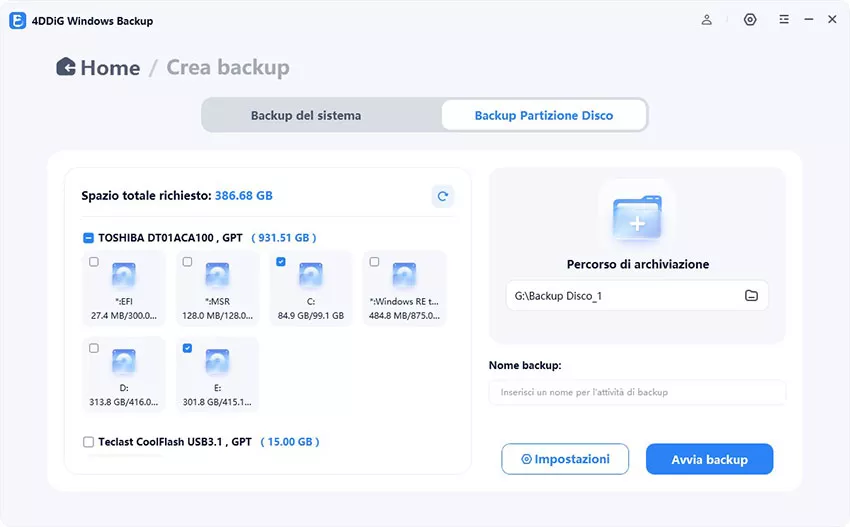Viewport: 850px width, 527px height.
Task: Minimize the 4DDiG window
Action: point(809,20)
